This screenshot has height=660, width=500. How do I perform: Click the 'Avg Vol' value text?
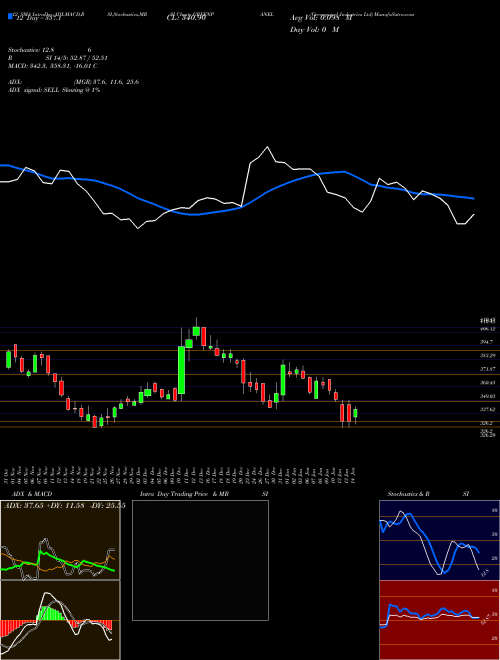(321, 18)
